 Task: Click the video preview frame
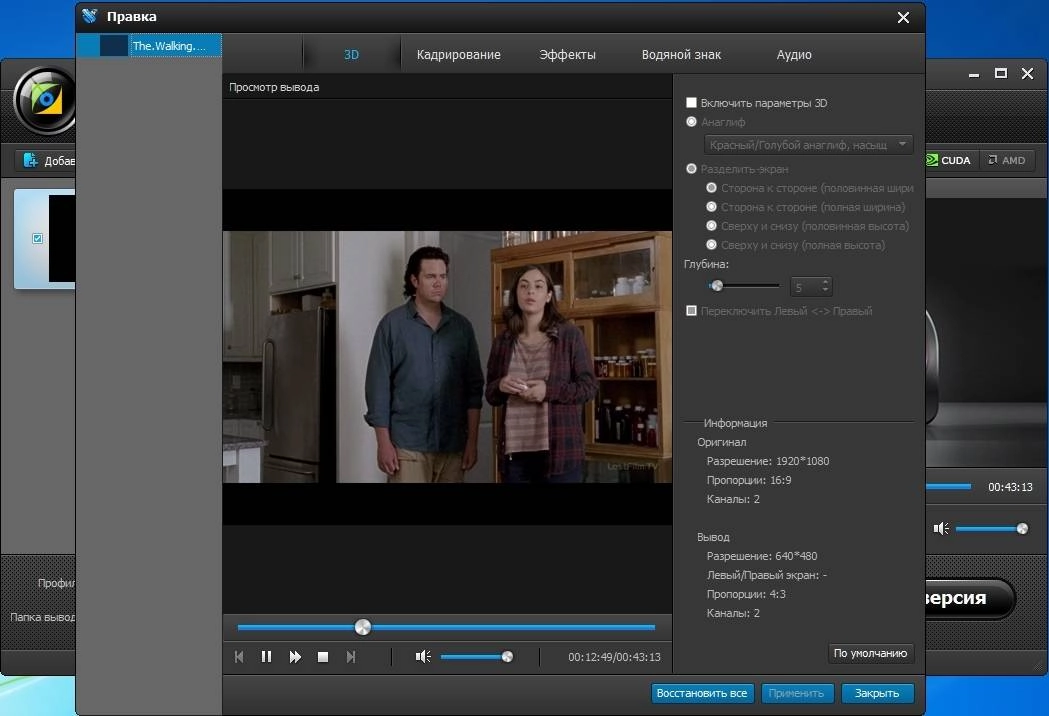(x=447, y=357)
